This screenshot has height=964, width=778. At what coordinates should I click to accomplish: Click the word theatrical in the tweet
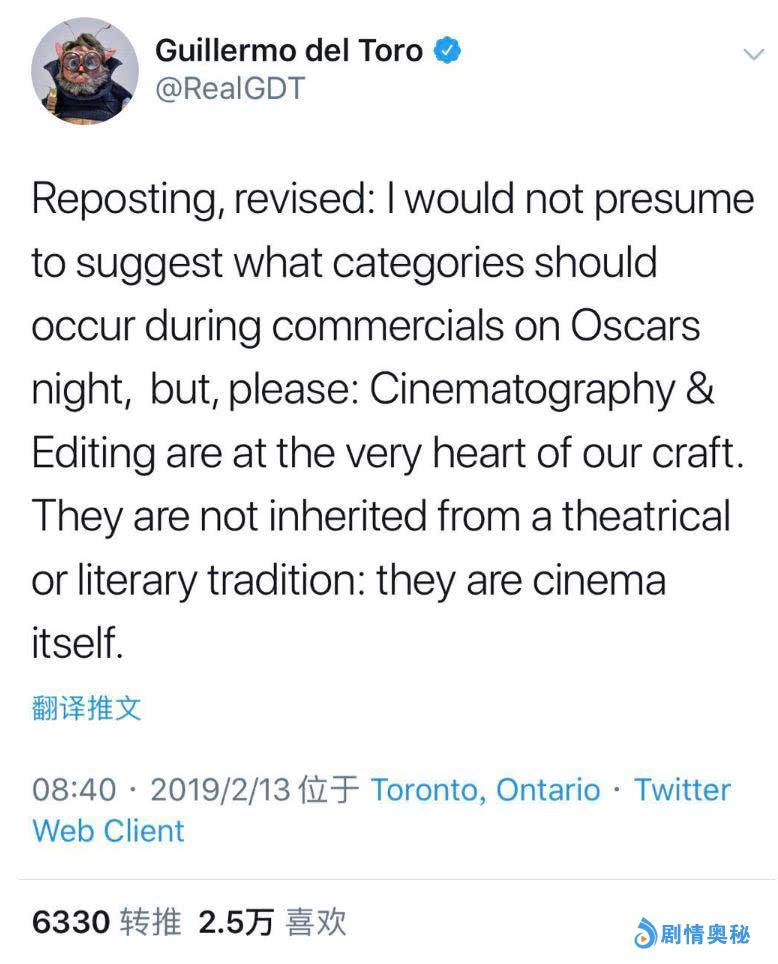(x=646, y=517)
